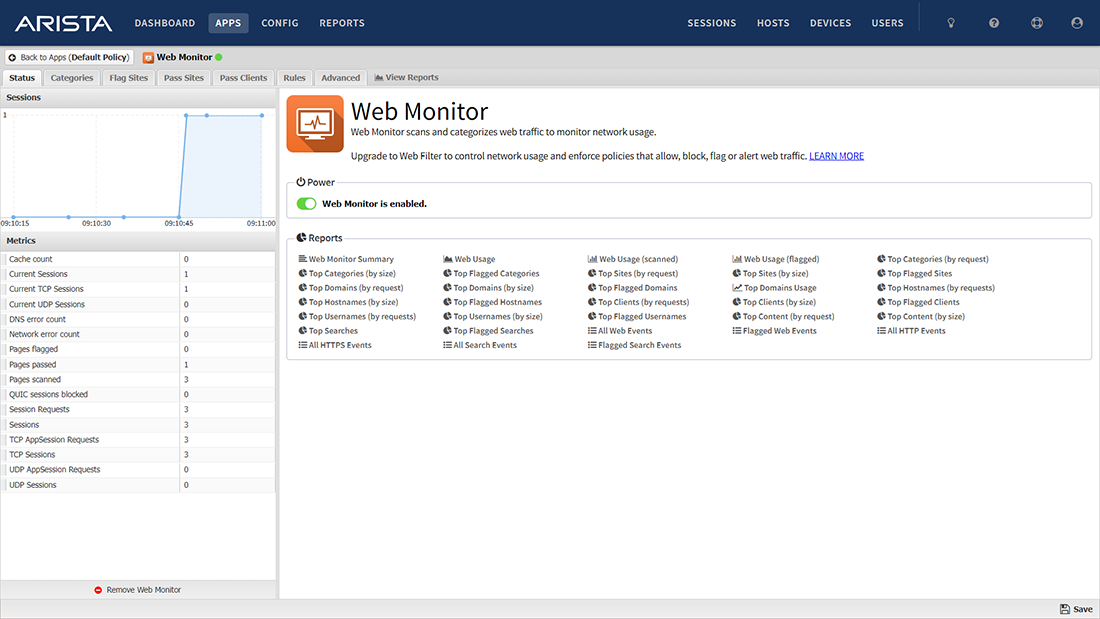Go to SESSIONS page

[711, 23]
